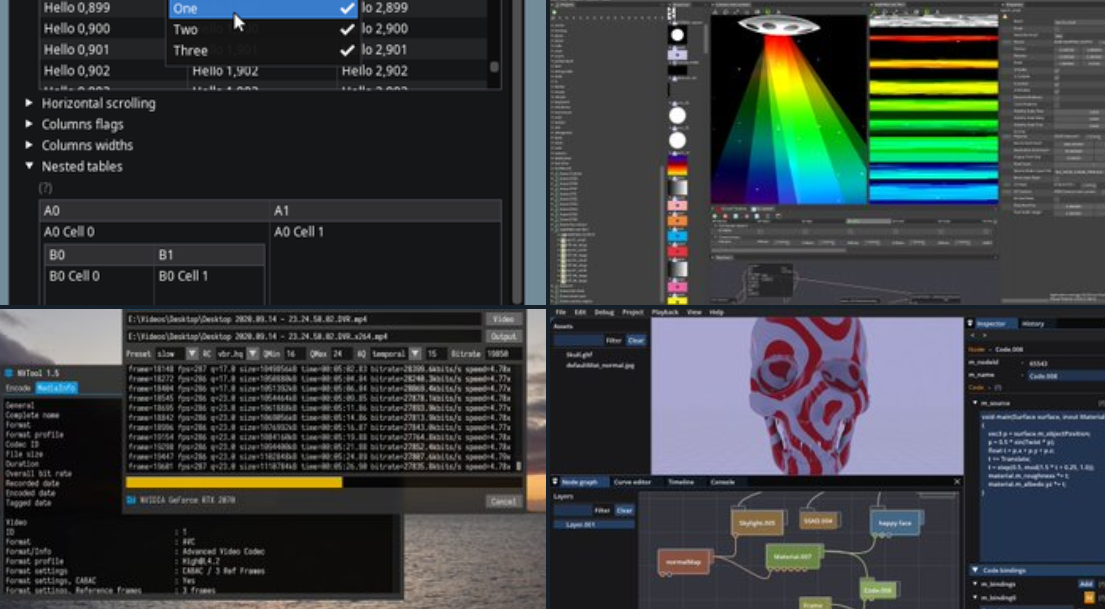Click the orange icon beside m_binding0
This screenshot has height=609, width=1105.
coord(1090,598)
